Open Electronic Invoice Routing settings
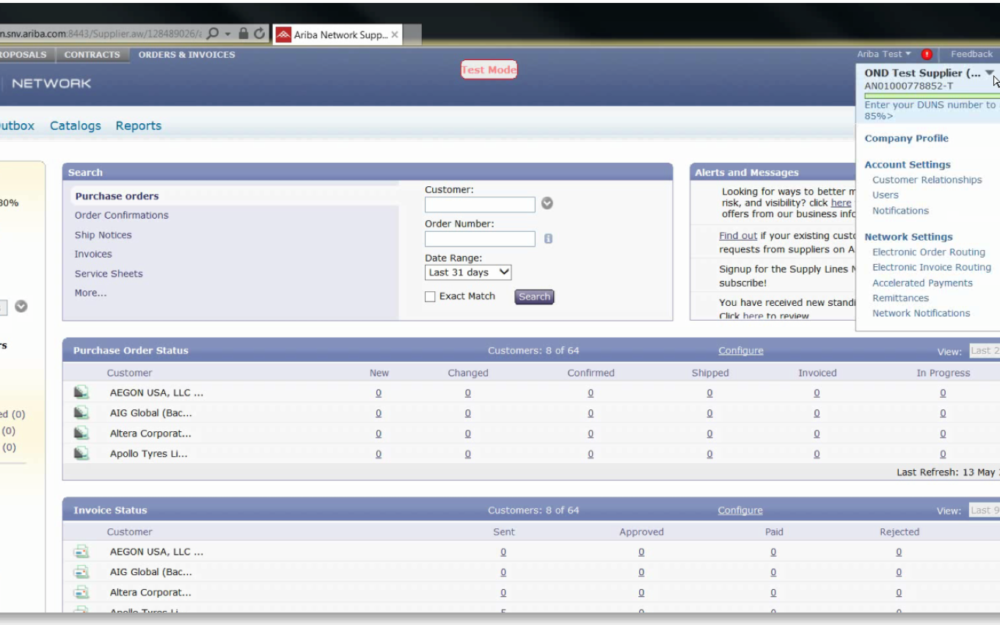Image resolution: width=1000 pixels, height=625 pixels. [x=932, y=267]
